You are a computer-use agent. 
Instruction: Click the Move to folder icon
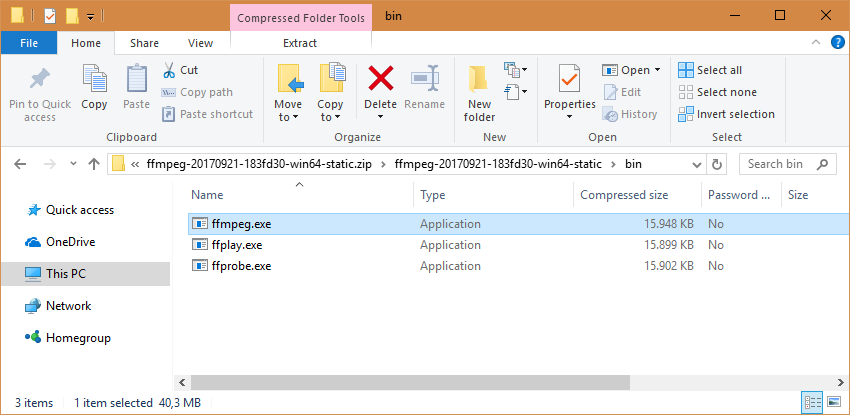290,79
